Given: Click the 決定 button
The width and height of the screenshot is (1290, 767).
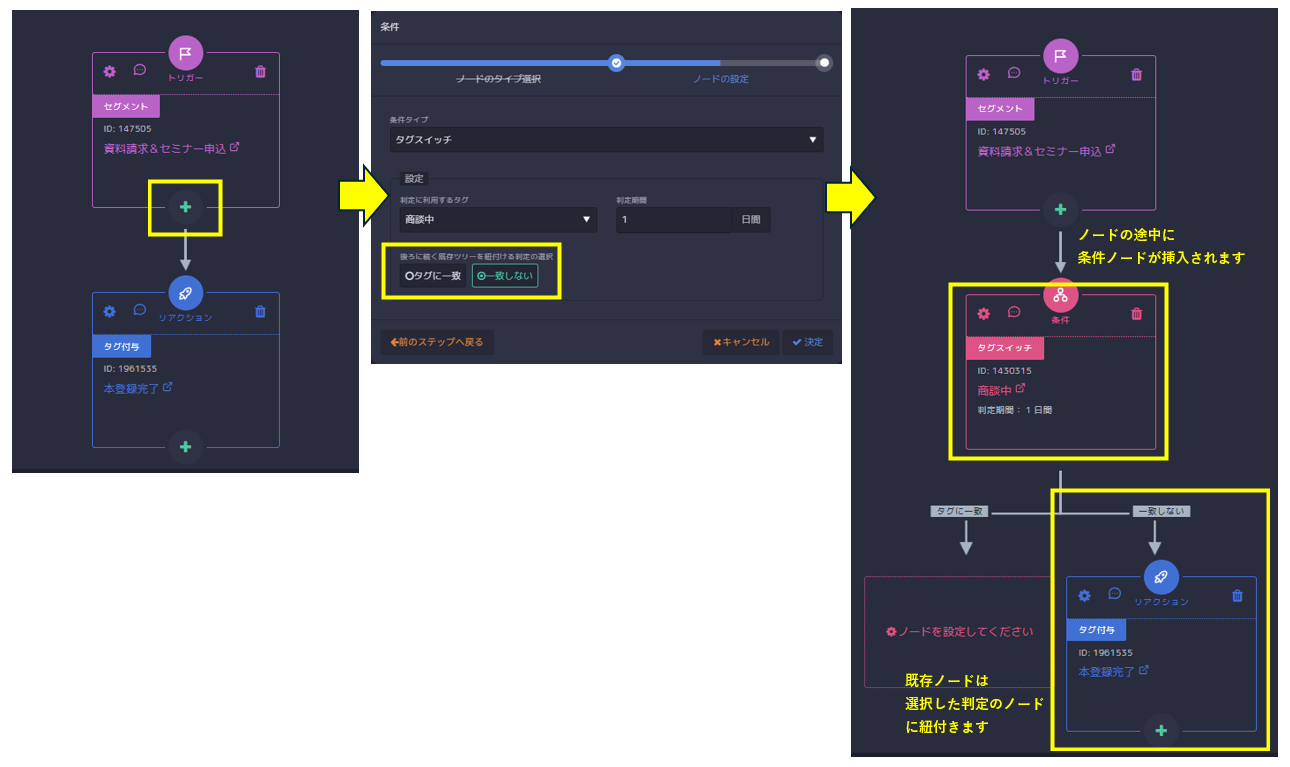Looking at the screenshot, I should click(807, 342).
